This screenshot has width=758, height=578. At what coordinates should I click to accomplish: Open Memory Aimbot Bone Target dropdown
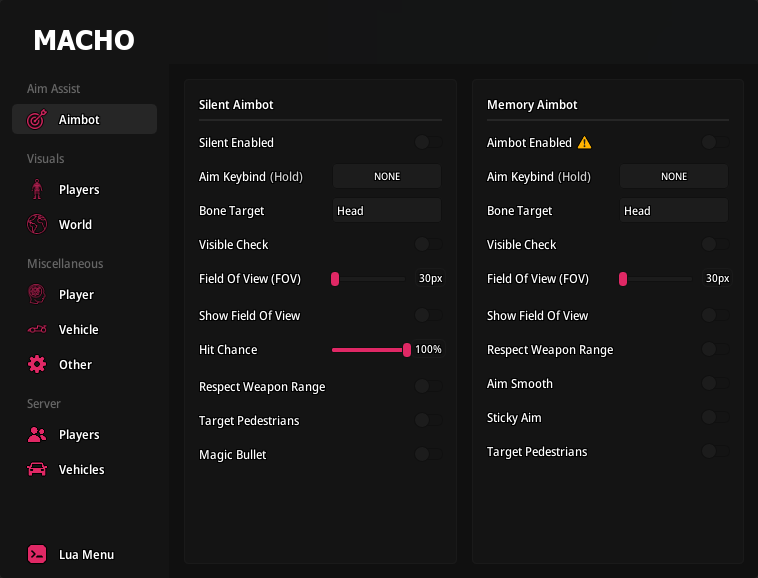click(674, 211)
